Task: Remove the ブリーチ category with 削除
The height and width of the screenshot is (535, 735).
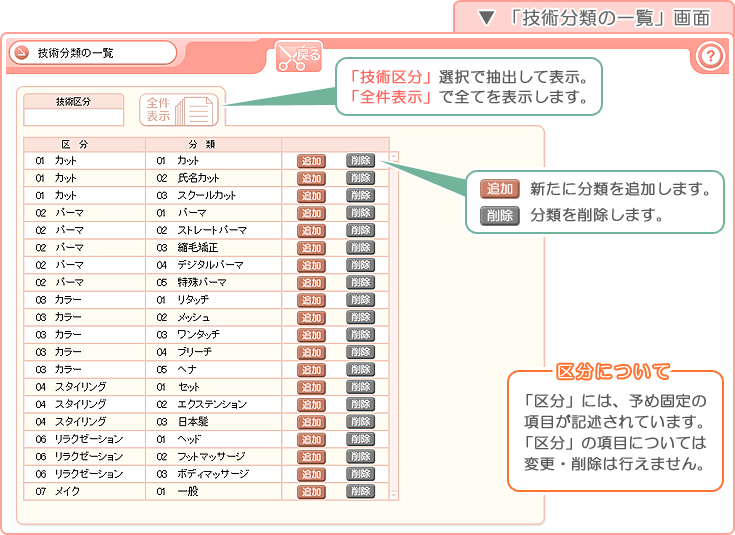Action: point(360,352)
